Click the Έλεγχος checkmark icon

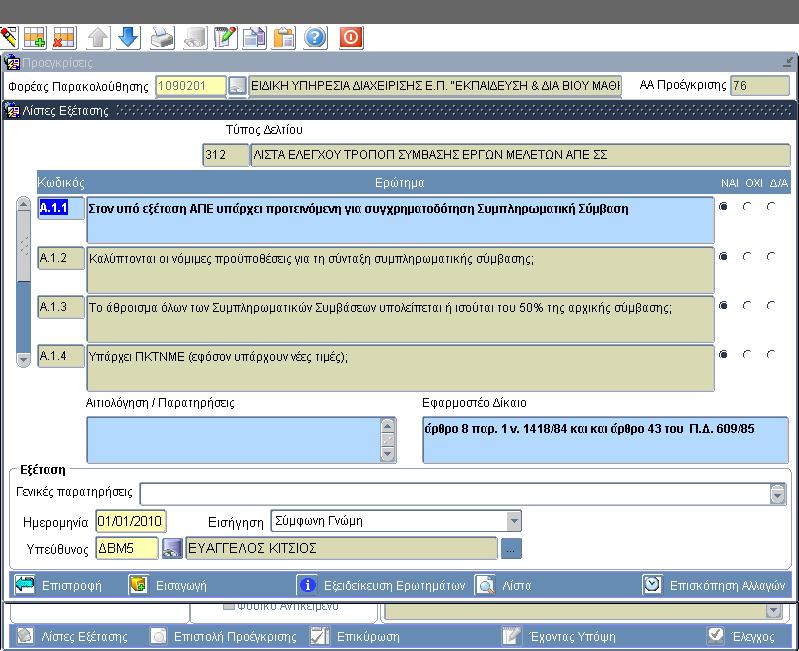tap(716, 635)
